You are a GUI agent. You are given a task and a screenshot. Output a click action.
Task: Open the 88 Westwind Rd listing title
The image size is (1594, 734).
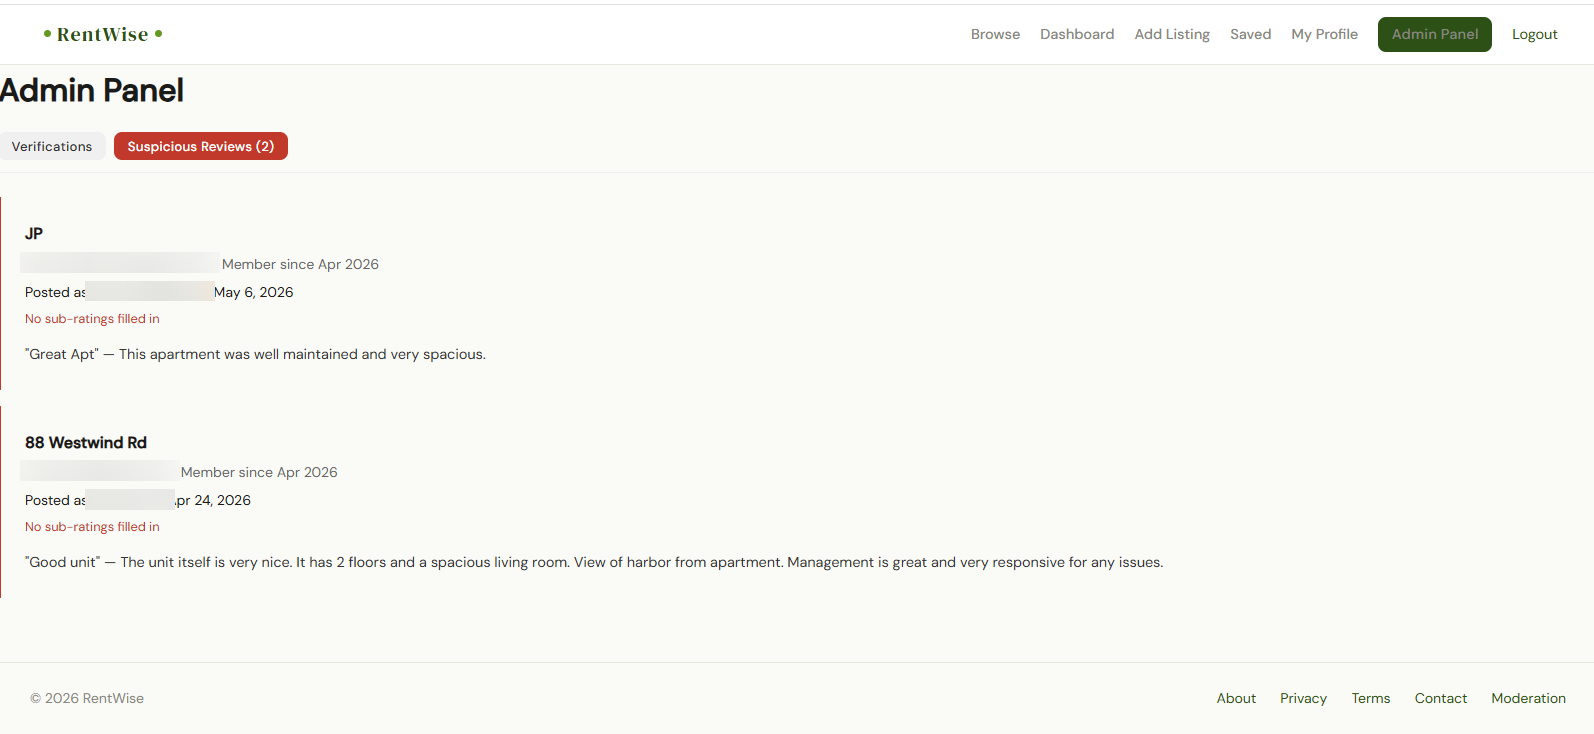pyautogui.click(x=86, y=442)
